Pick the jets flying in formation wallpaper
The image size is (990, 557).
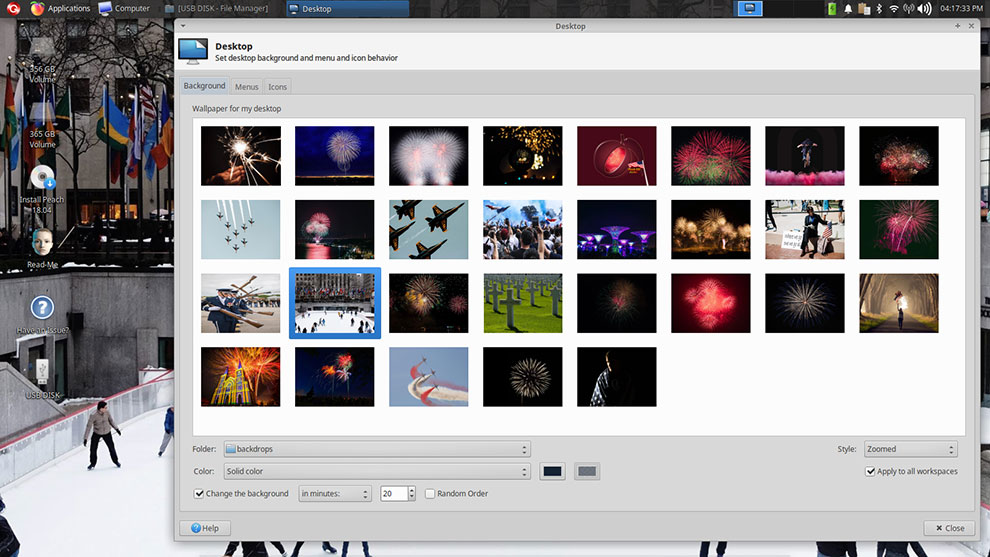pos(241,229)
